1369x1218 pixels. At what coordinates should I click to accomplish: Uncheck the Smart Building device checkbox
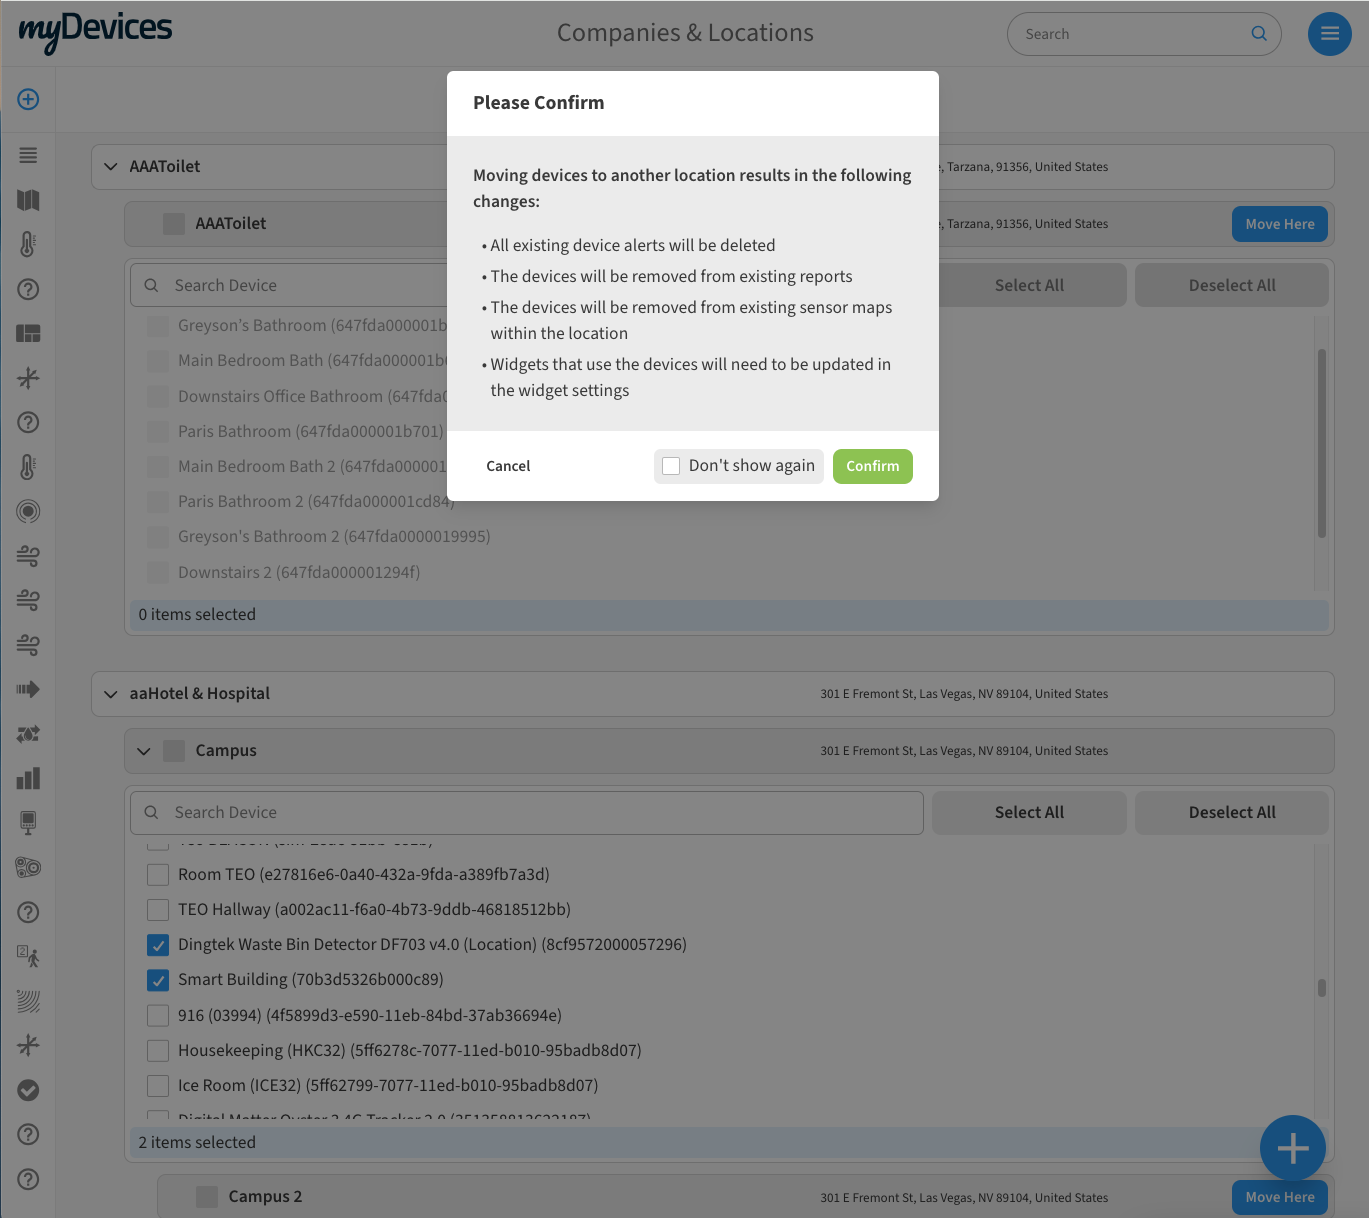158,980
